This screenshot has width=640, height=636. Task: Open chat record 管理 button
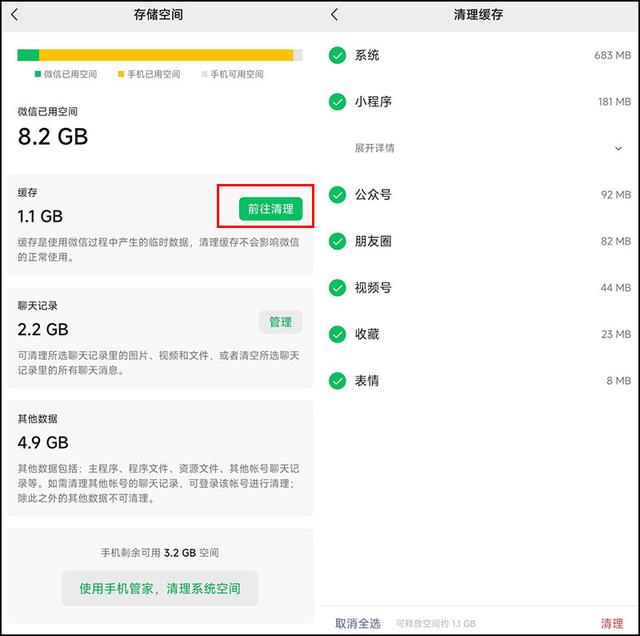point(280,322)
